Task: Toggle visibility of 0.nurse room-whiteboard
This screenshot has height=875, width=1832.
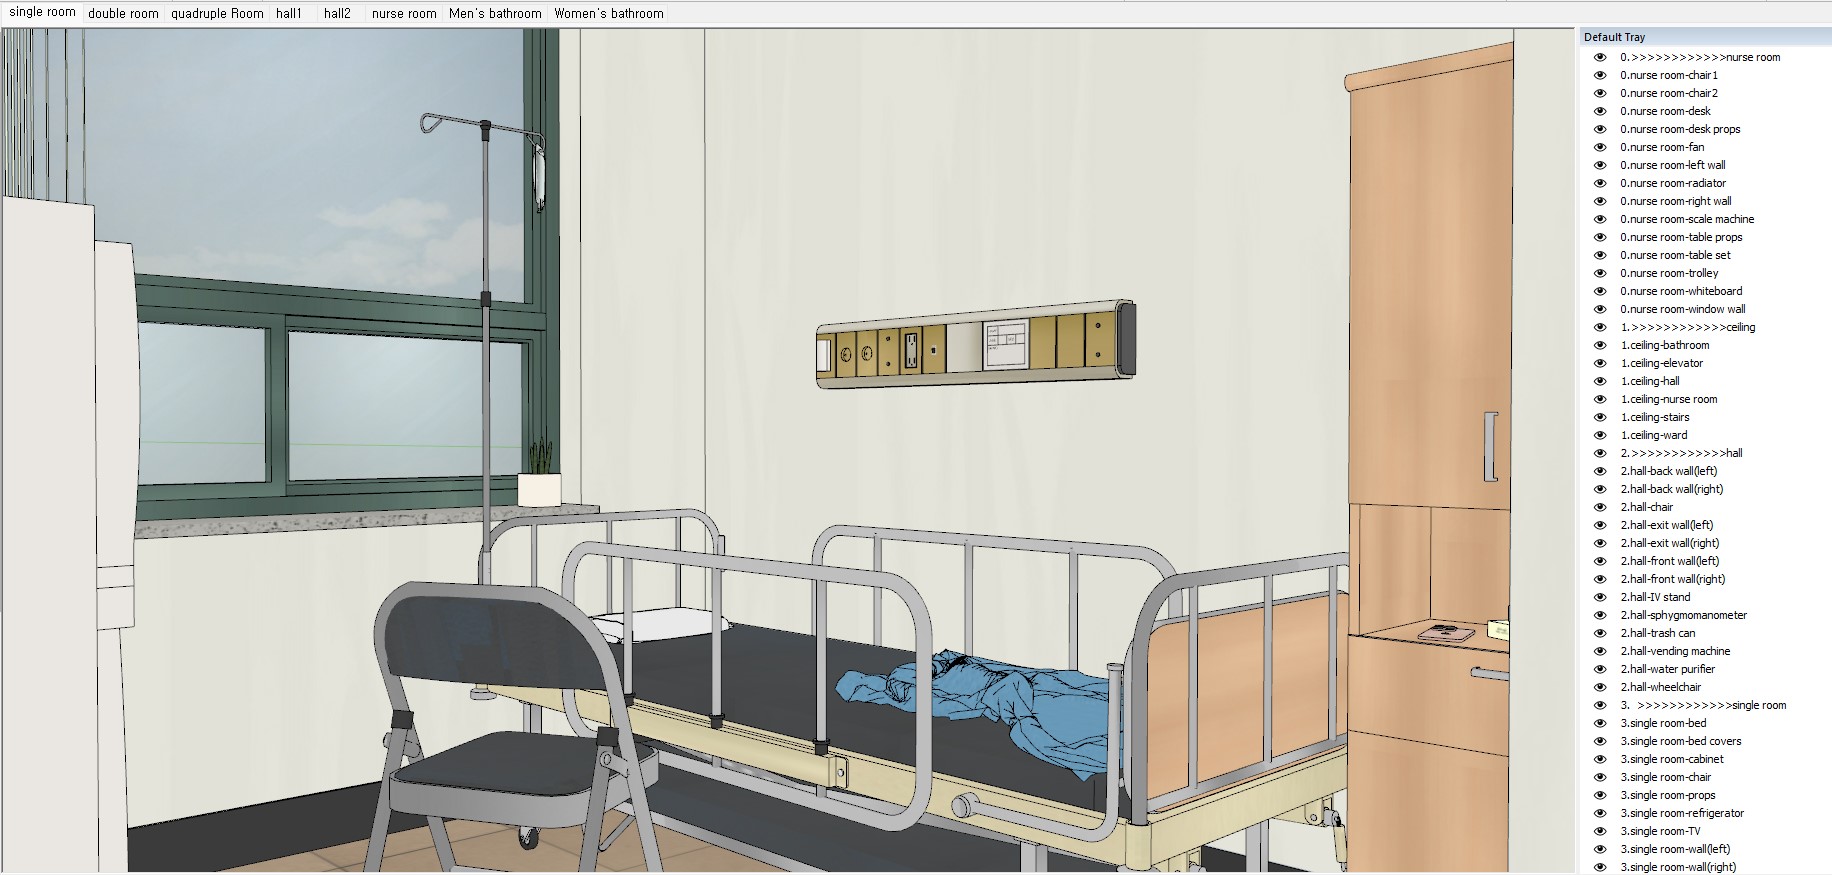Action: click(x=1600, y=291)
